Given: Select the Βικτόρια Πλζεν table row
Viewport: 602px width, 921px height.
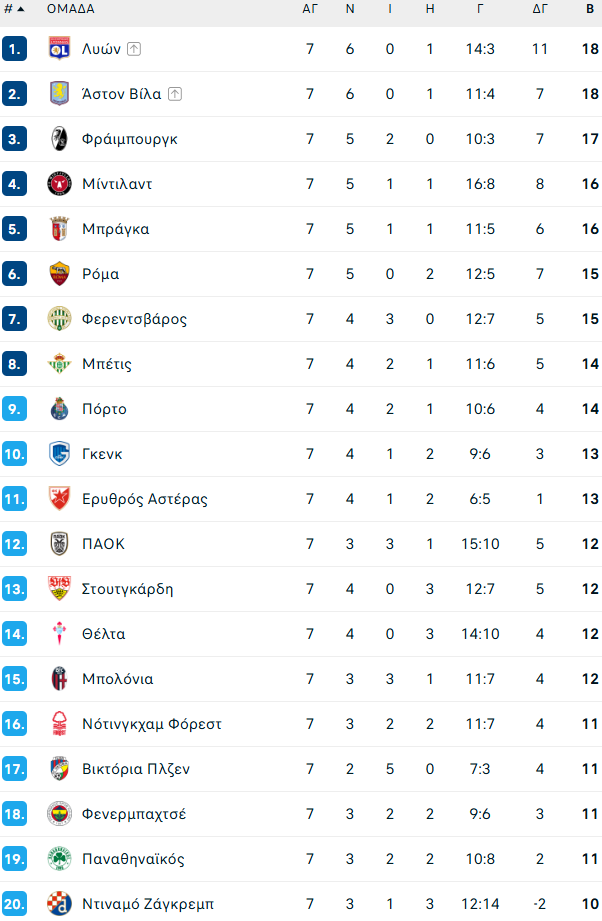Looking at the screenshot, I should 300,768.
